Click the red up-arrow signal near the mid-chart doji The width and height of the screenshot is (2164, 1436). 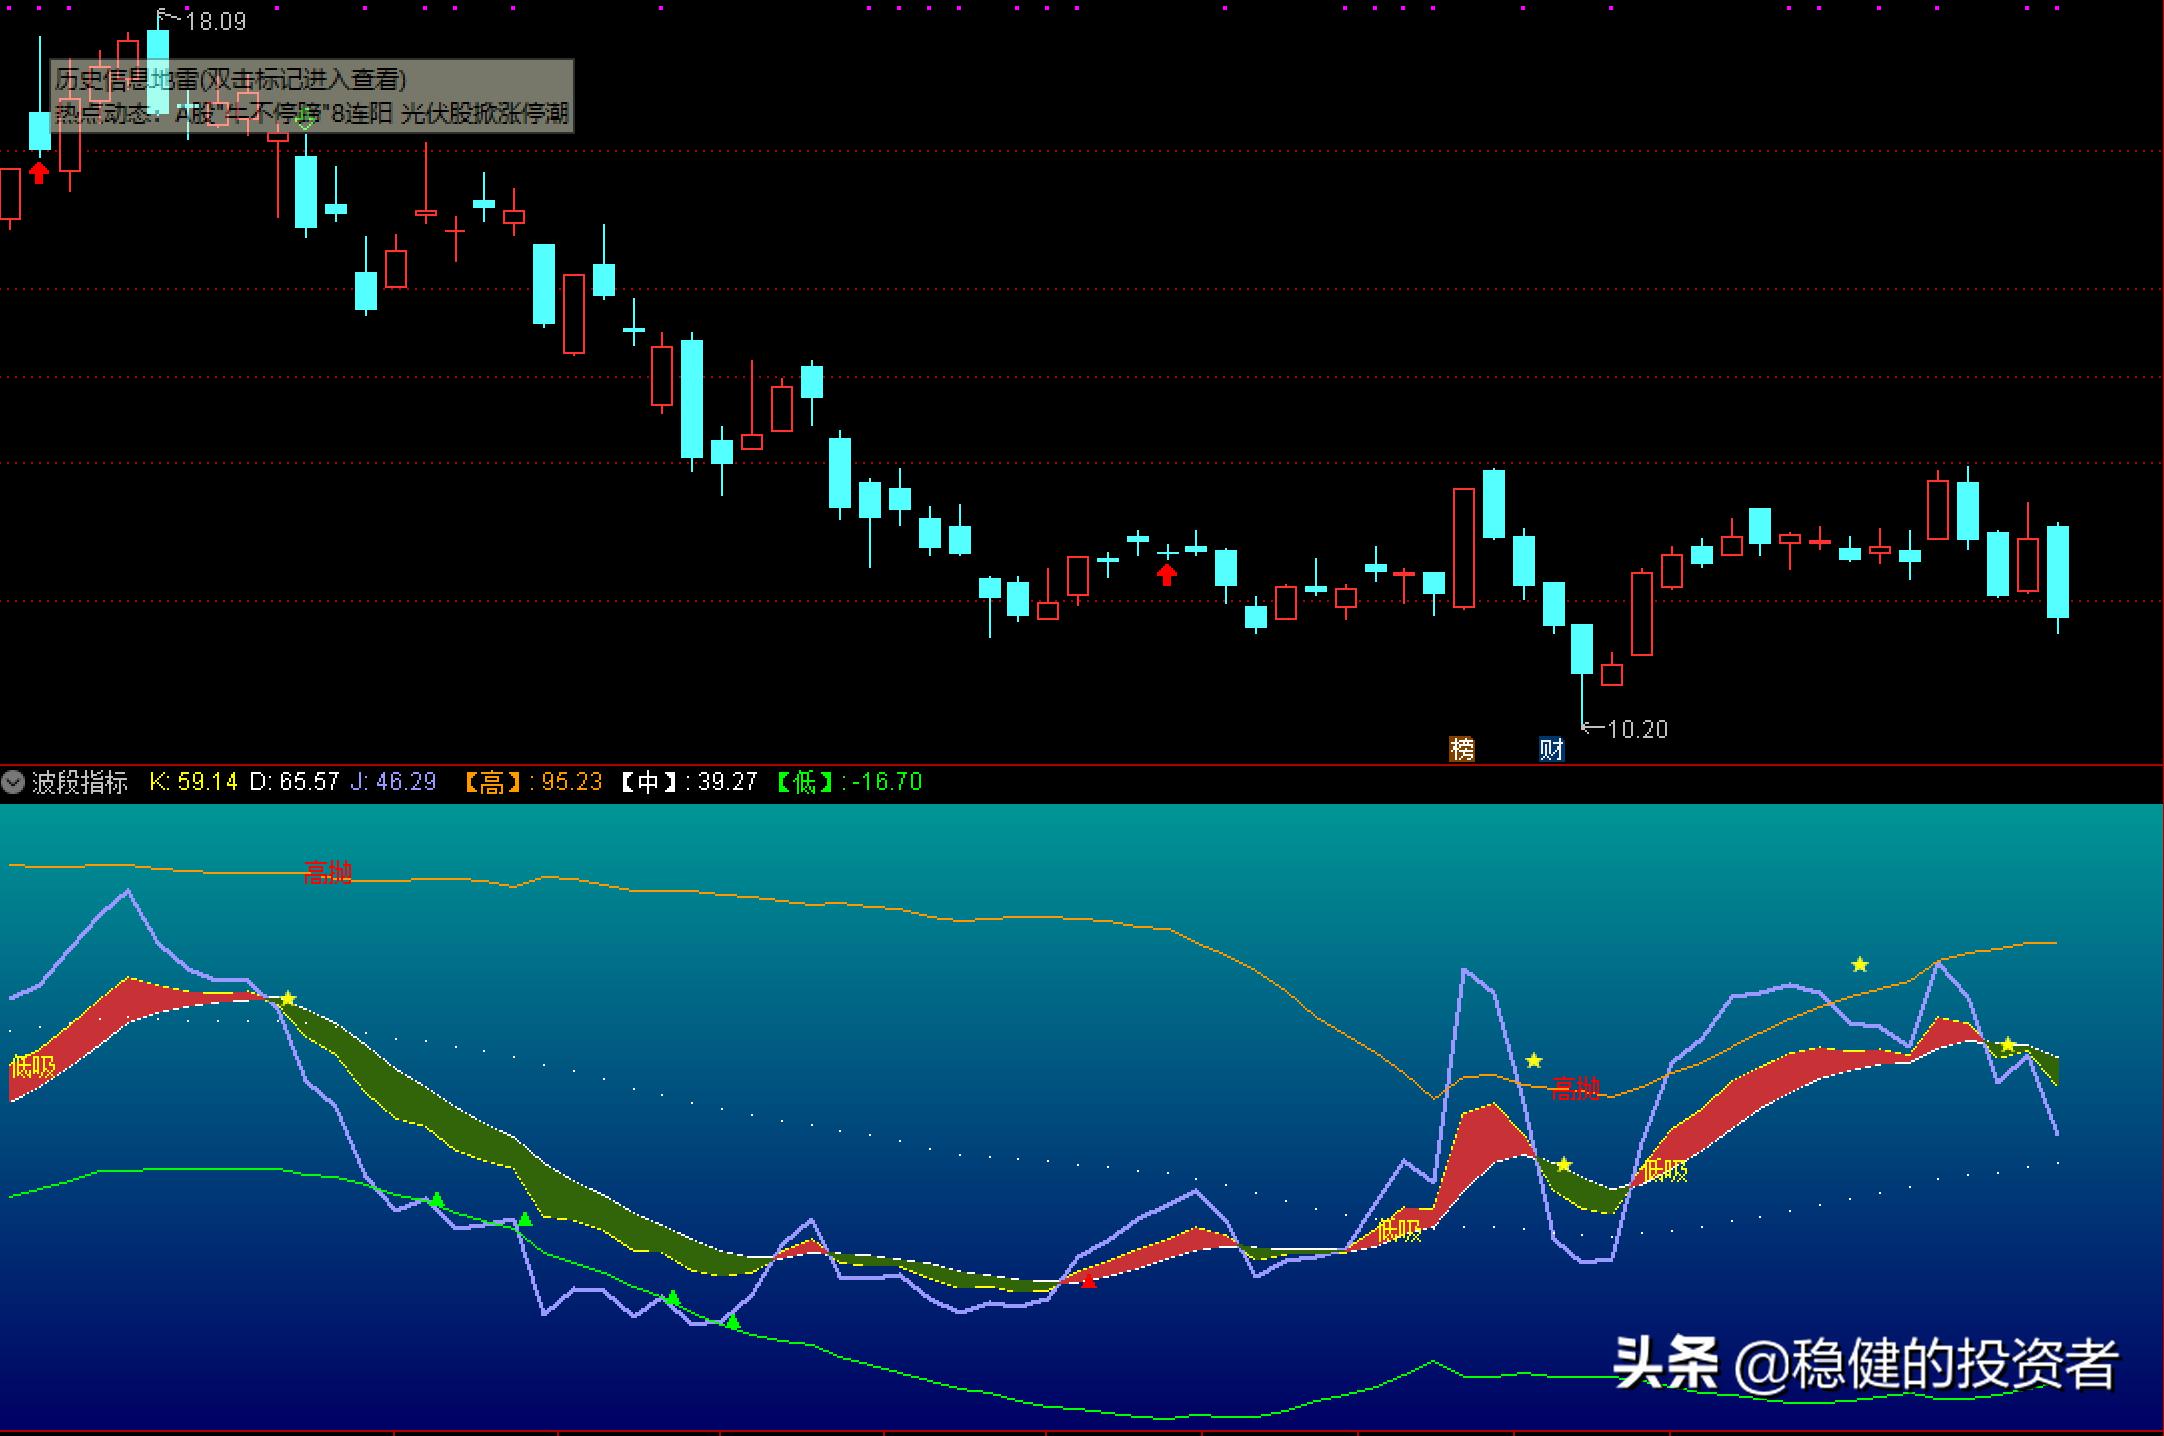click(x=1166, y=573)
